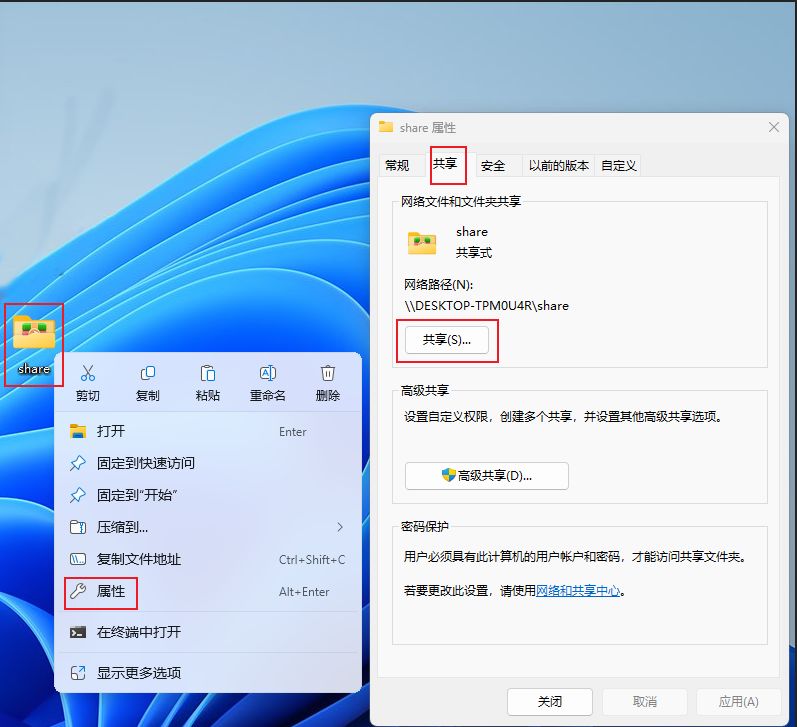Click the 共享(S)... button

coord(446,340)
